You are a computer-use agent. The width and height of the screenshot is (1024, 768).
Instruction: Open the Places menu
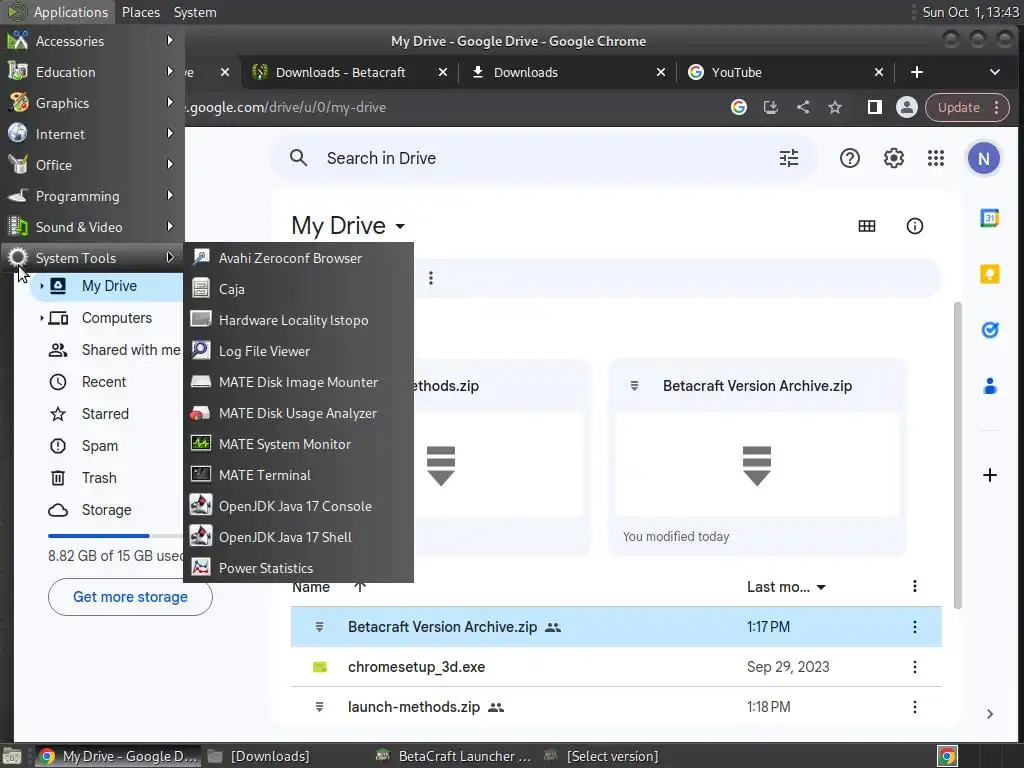point(140,12)
